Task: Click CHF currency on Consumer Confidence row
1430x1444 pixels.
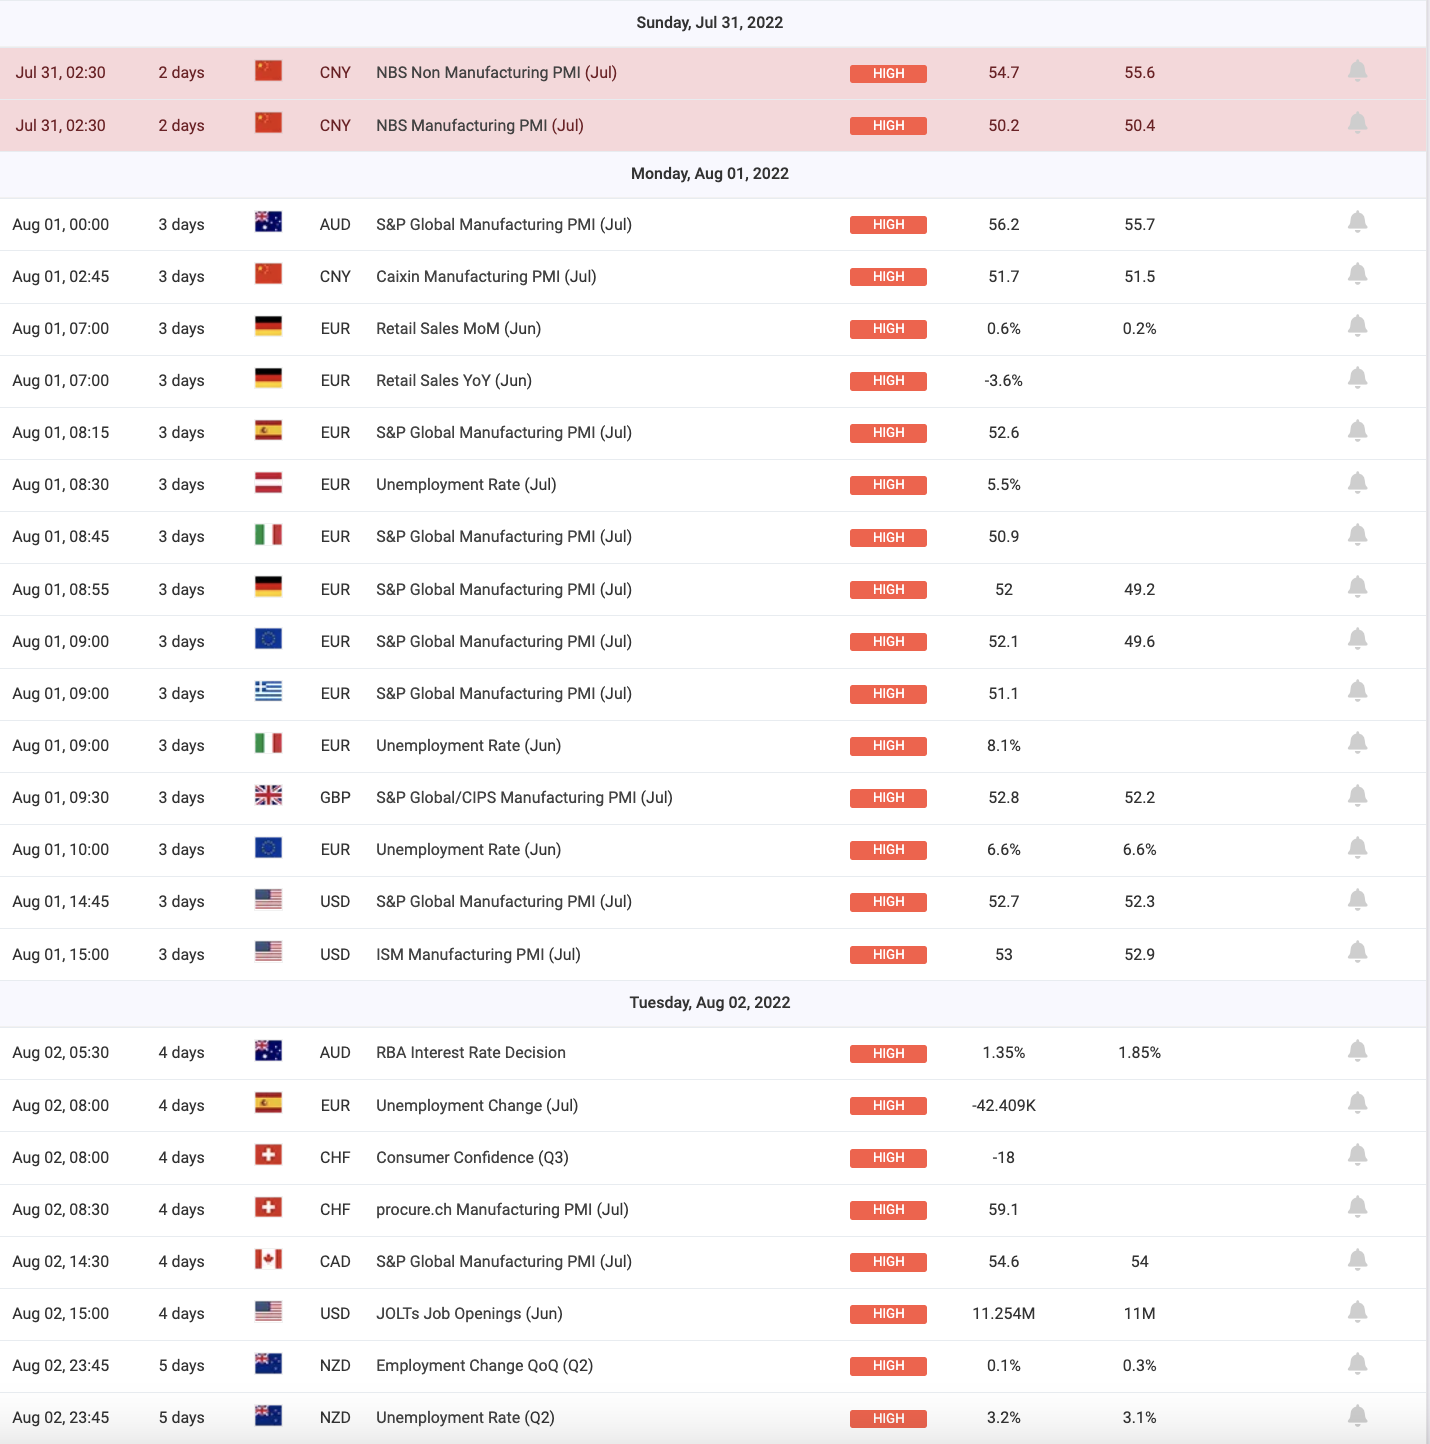Action: coord(335,1158)
